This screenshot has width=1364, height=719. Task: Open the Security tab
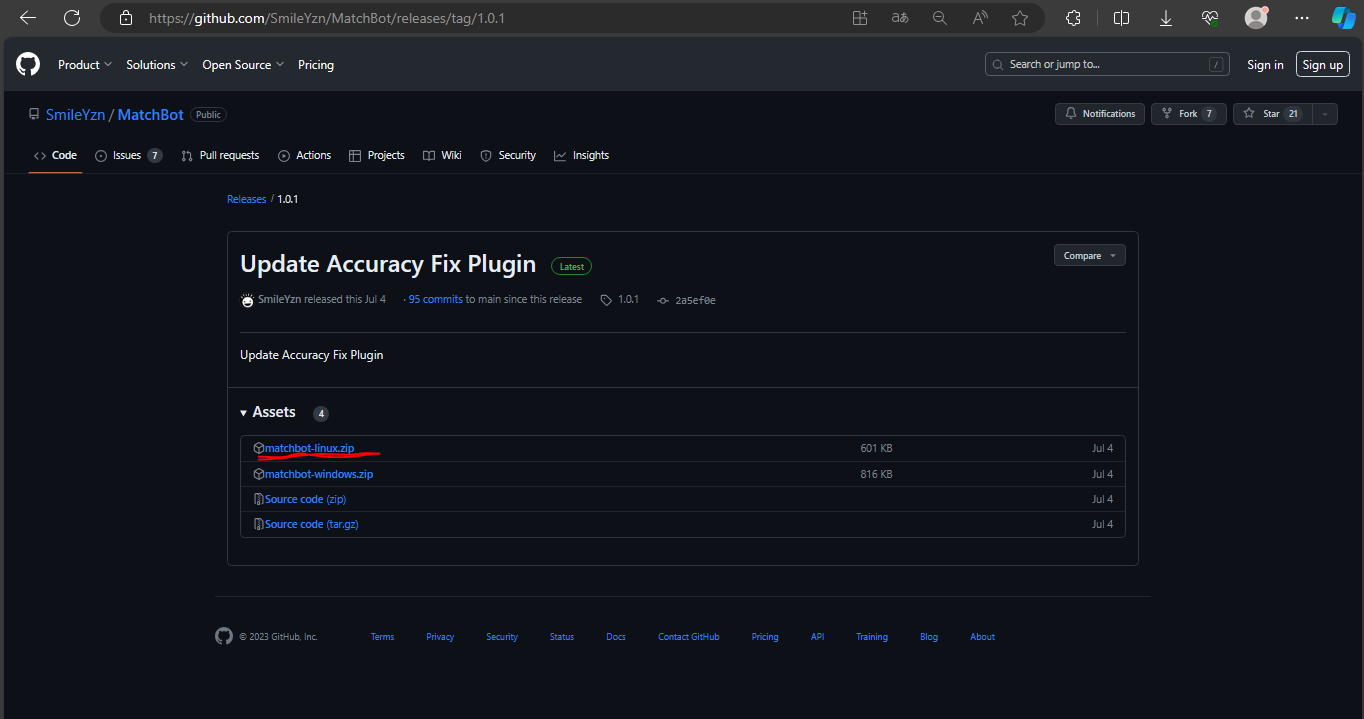(508, 155)
